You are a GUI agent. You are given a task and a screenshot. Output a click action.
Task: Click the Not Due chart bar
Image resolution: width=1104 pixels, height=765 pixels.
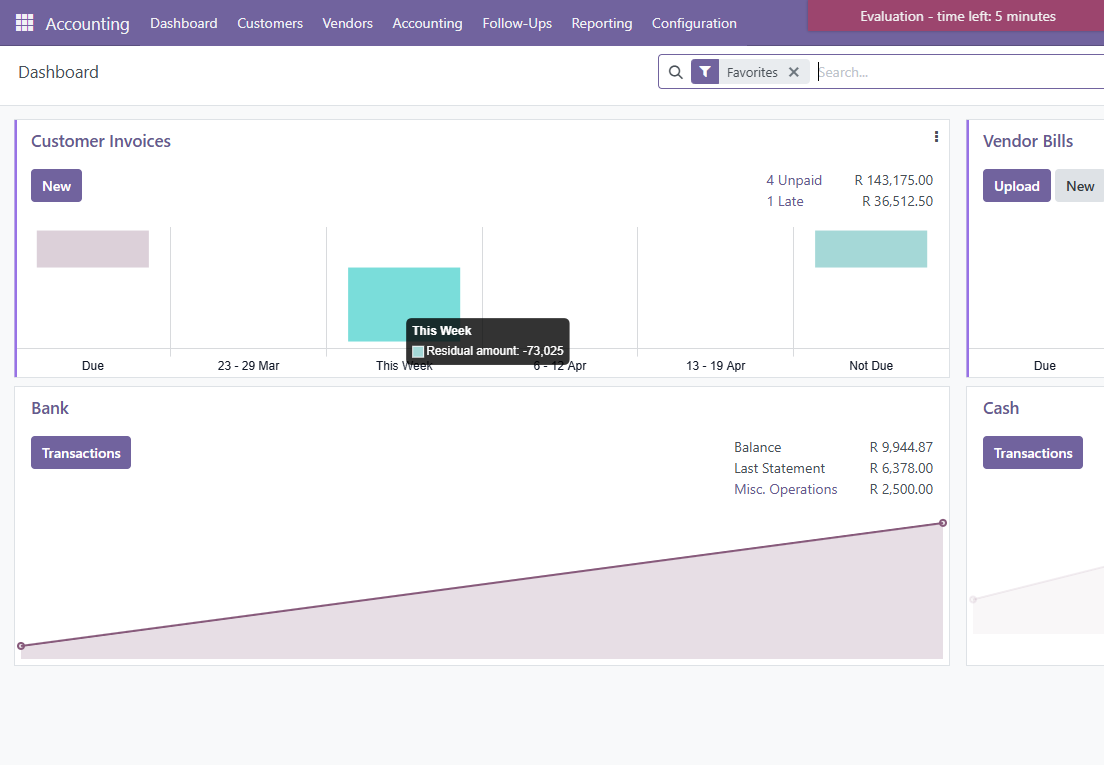coord(871,248)
